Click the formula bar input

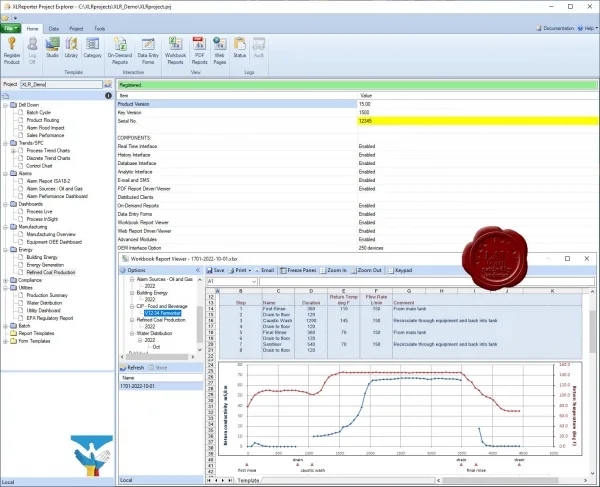427,282
